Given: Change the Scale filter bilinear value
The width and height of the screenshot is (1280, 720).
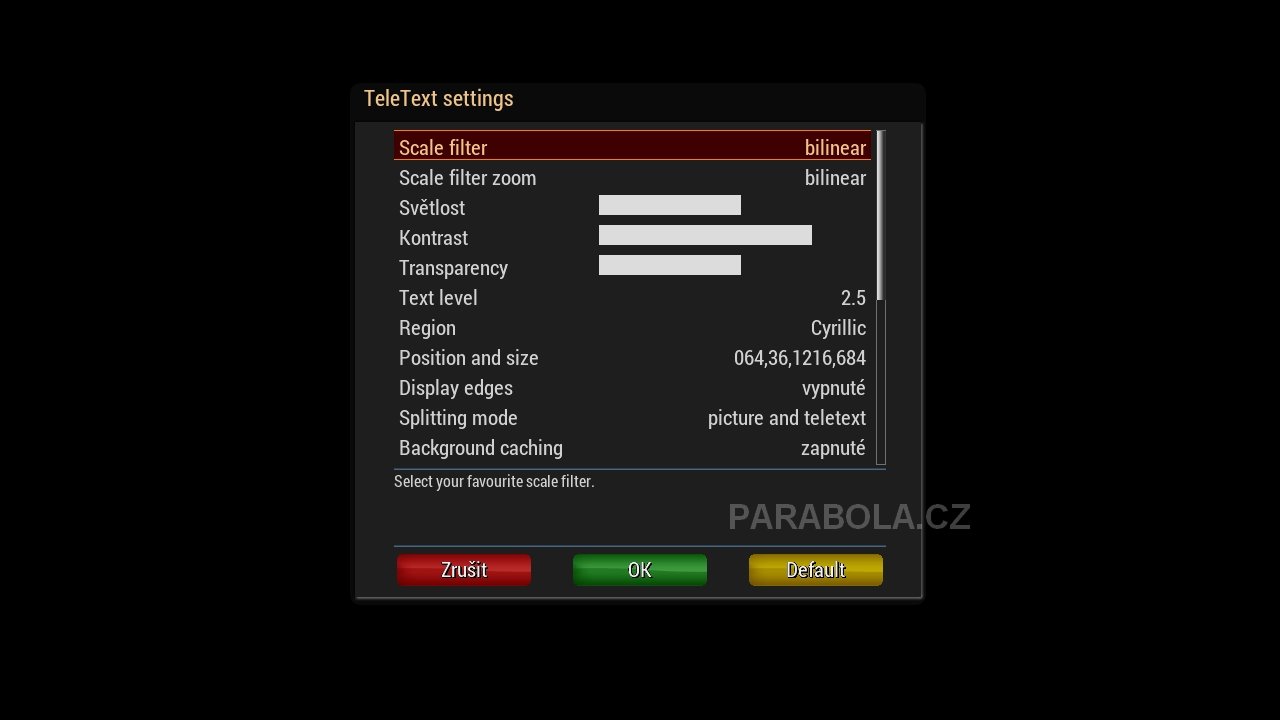Looking at the screenshot, I should (835, 147).
